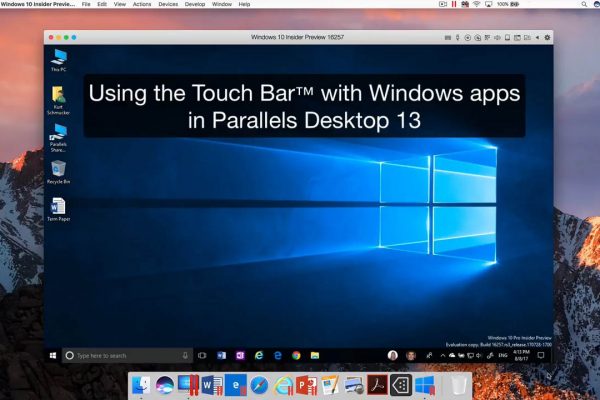Viewport: 600px width, 400px height.
Task: Select the Parallels Shared Folders icon
Action: [58, 138]
